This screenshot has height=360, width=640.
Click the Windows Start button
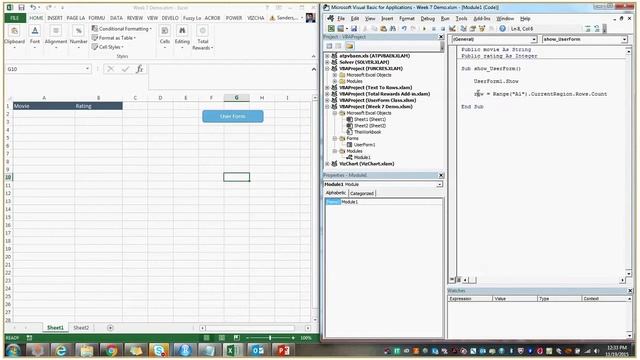pos(13,350)
